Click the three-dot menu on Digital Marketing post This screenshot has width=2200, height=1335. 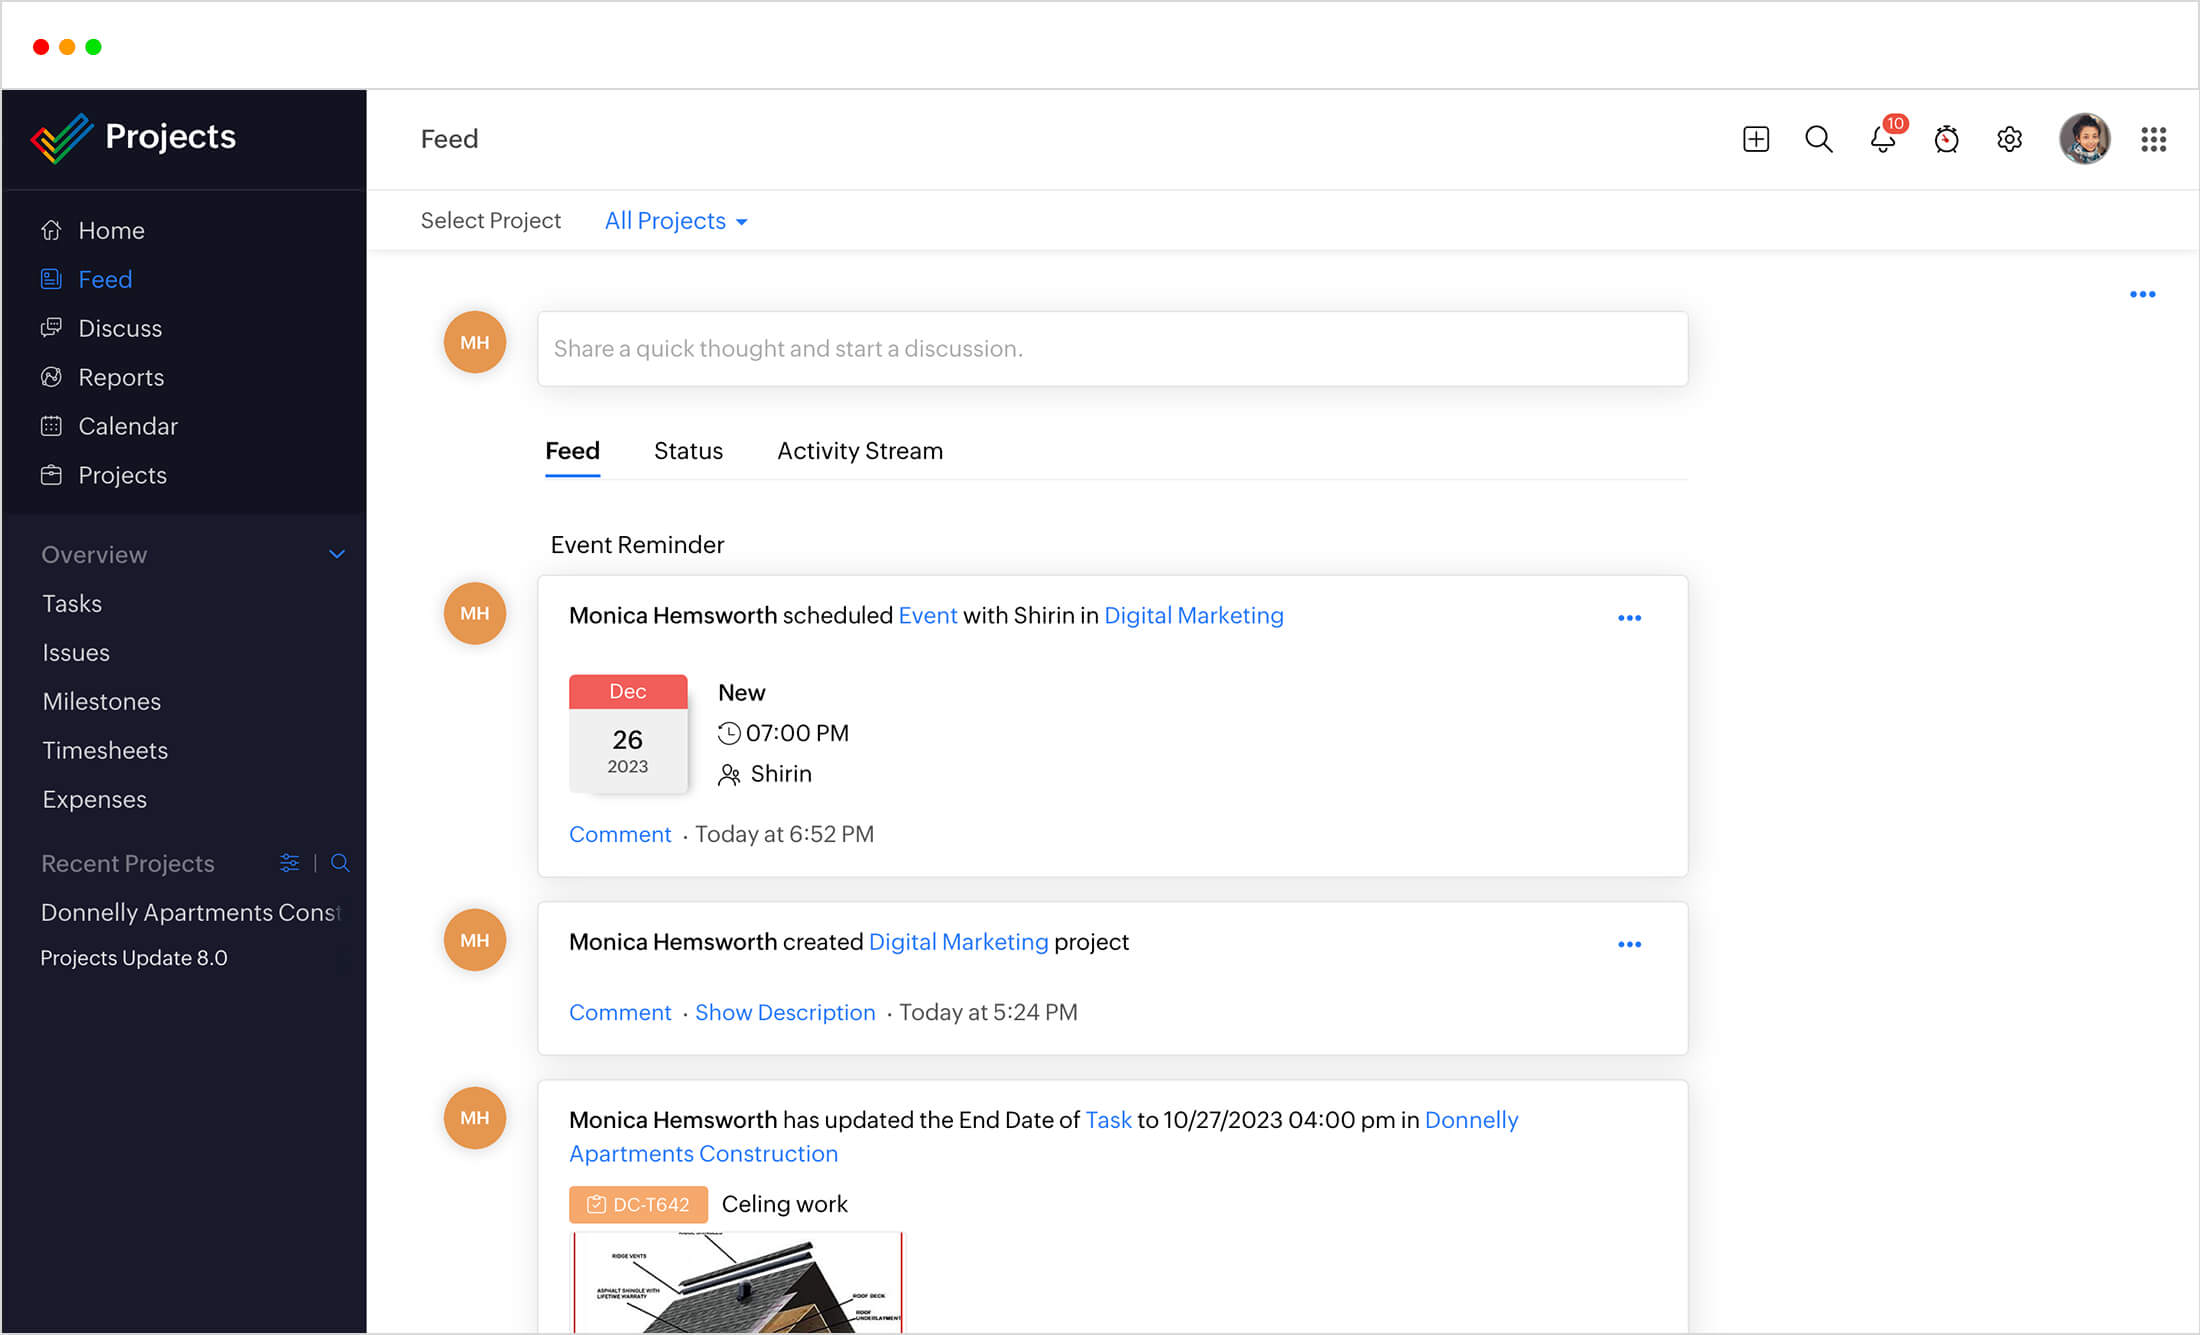click(1630, 944)
